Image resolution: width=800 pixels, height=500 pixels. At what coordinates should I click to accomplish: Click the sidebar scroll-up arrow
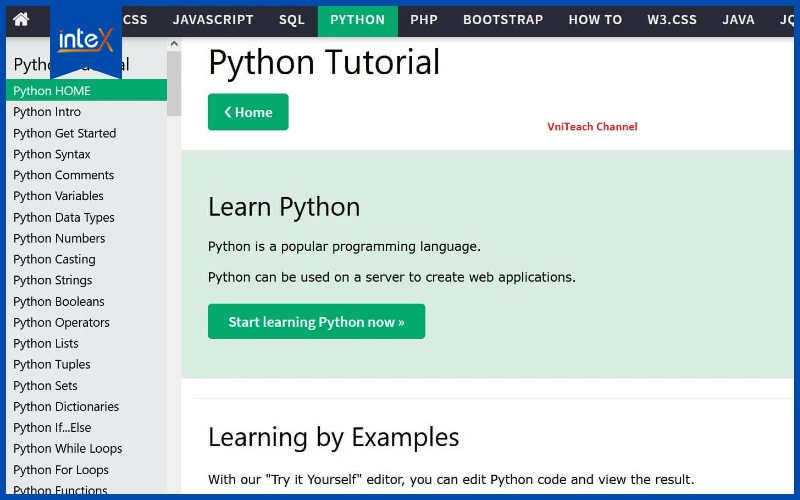(174, 45)
